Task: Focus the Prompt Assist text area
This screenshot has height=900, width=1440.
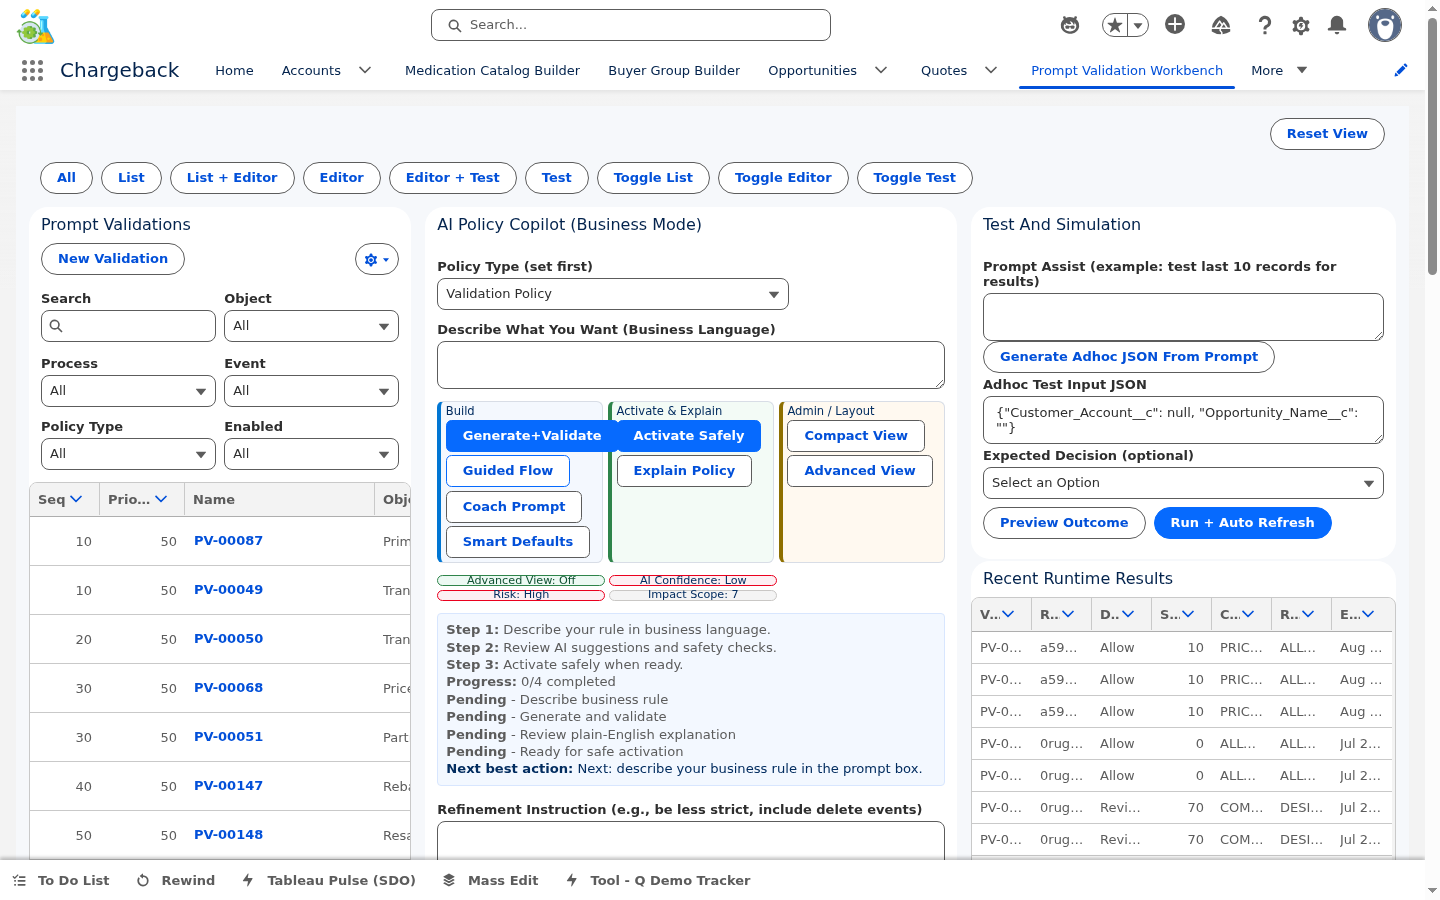Action: tap(1183, 317)
